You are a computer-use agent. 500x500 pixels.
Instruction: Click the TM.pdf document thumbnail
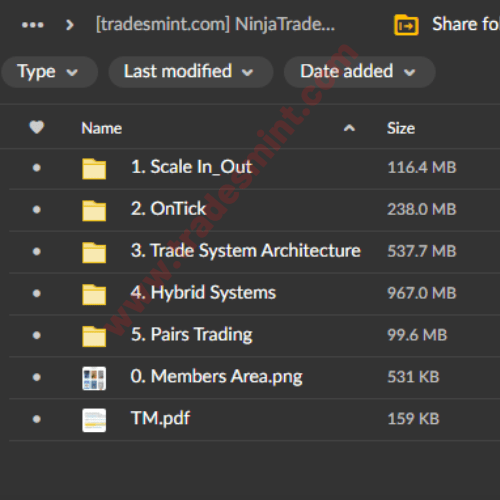pos(94,420)
